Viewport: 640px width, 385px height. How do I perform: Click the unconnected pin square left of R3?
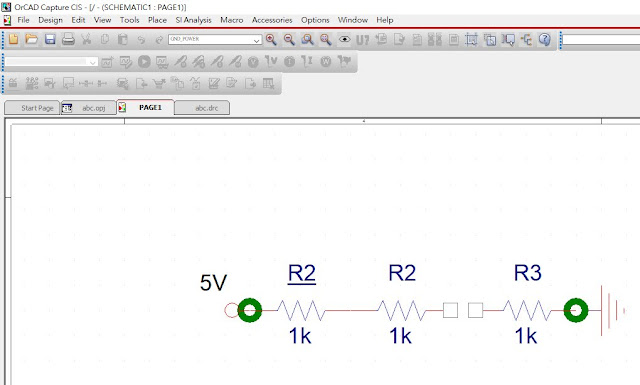point(476,310)
